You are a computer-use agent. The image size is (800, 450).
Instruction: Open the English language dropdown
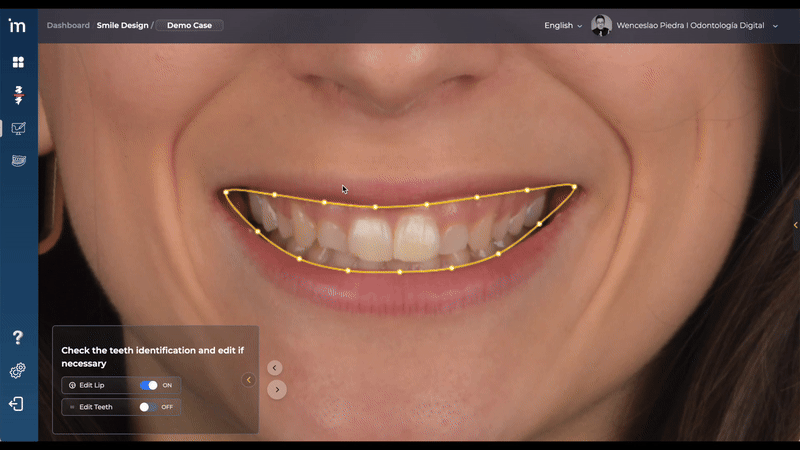563,25
